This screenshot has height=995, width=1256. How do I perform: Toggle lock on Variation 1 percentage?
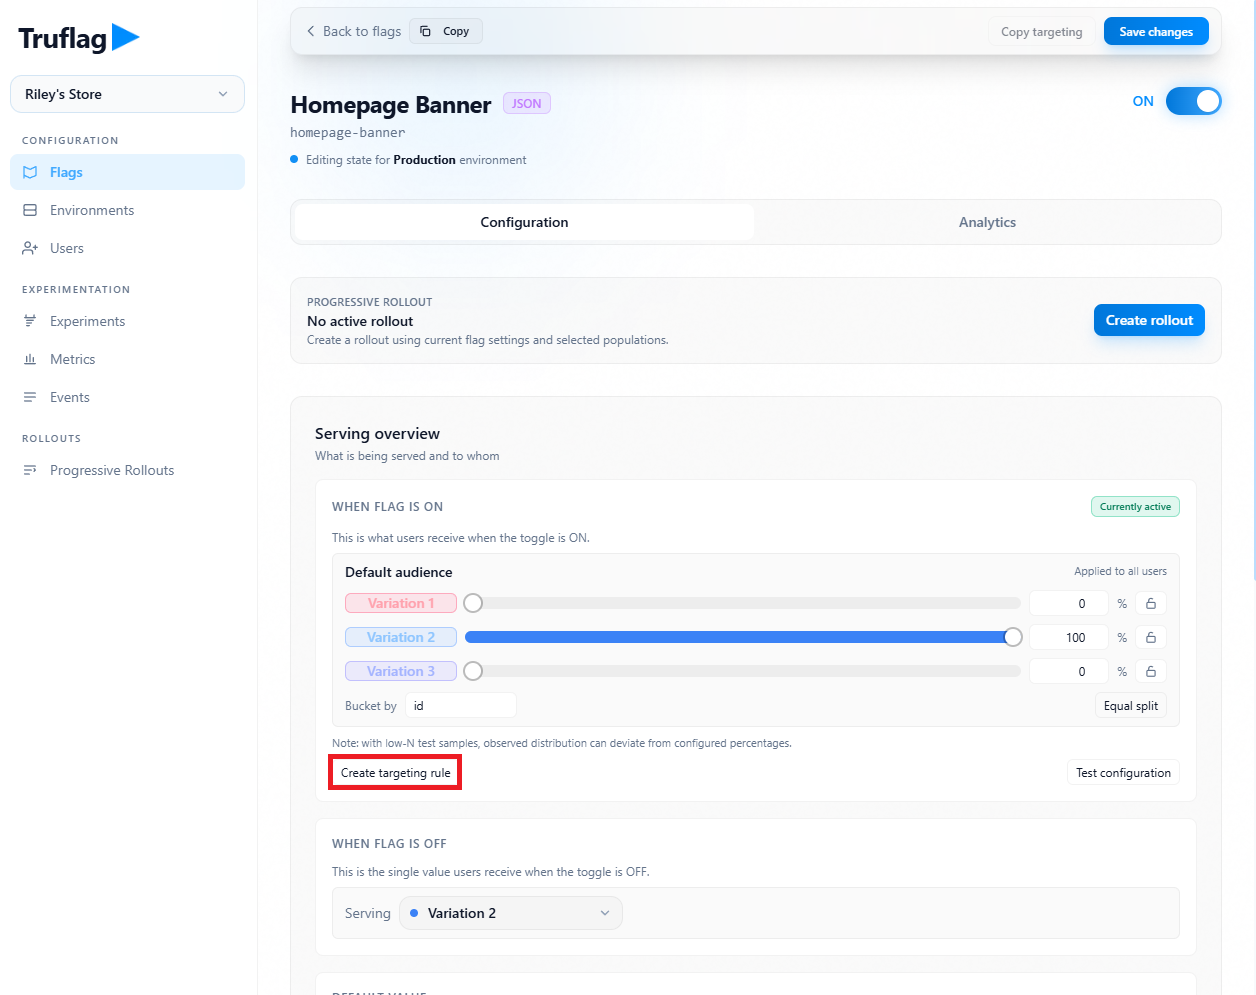pos(1150,603)
